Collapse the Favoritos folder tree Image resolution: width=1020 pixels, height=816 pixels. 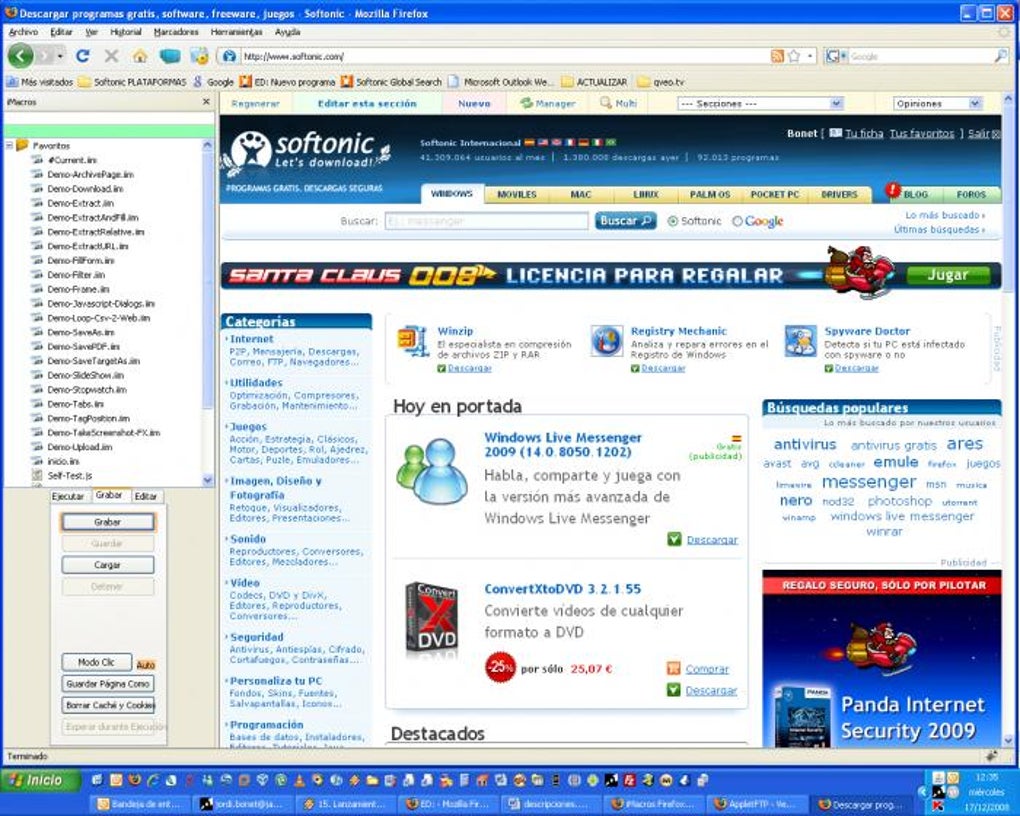click(9, 146)
